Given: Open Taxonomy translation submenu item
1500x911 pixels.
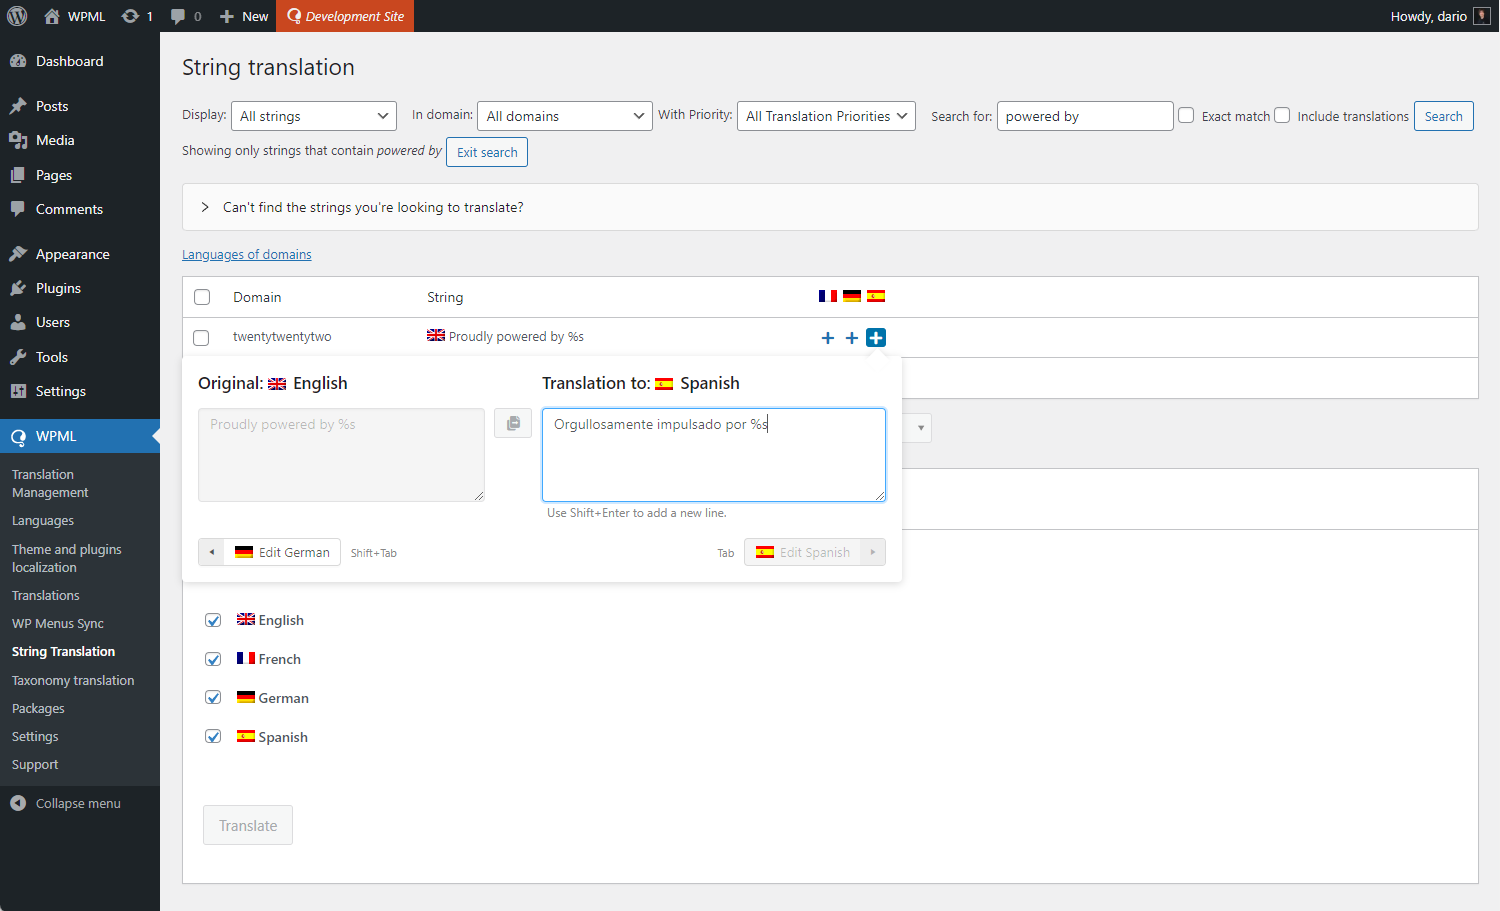Looking at the screenshot, I should pos(73,680).
